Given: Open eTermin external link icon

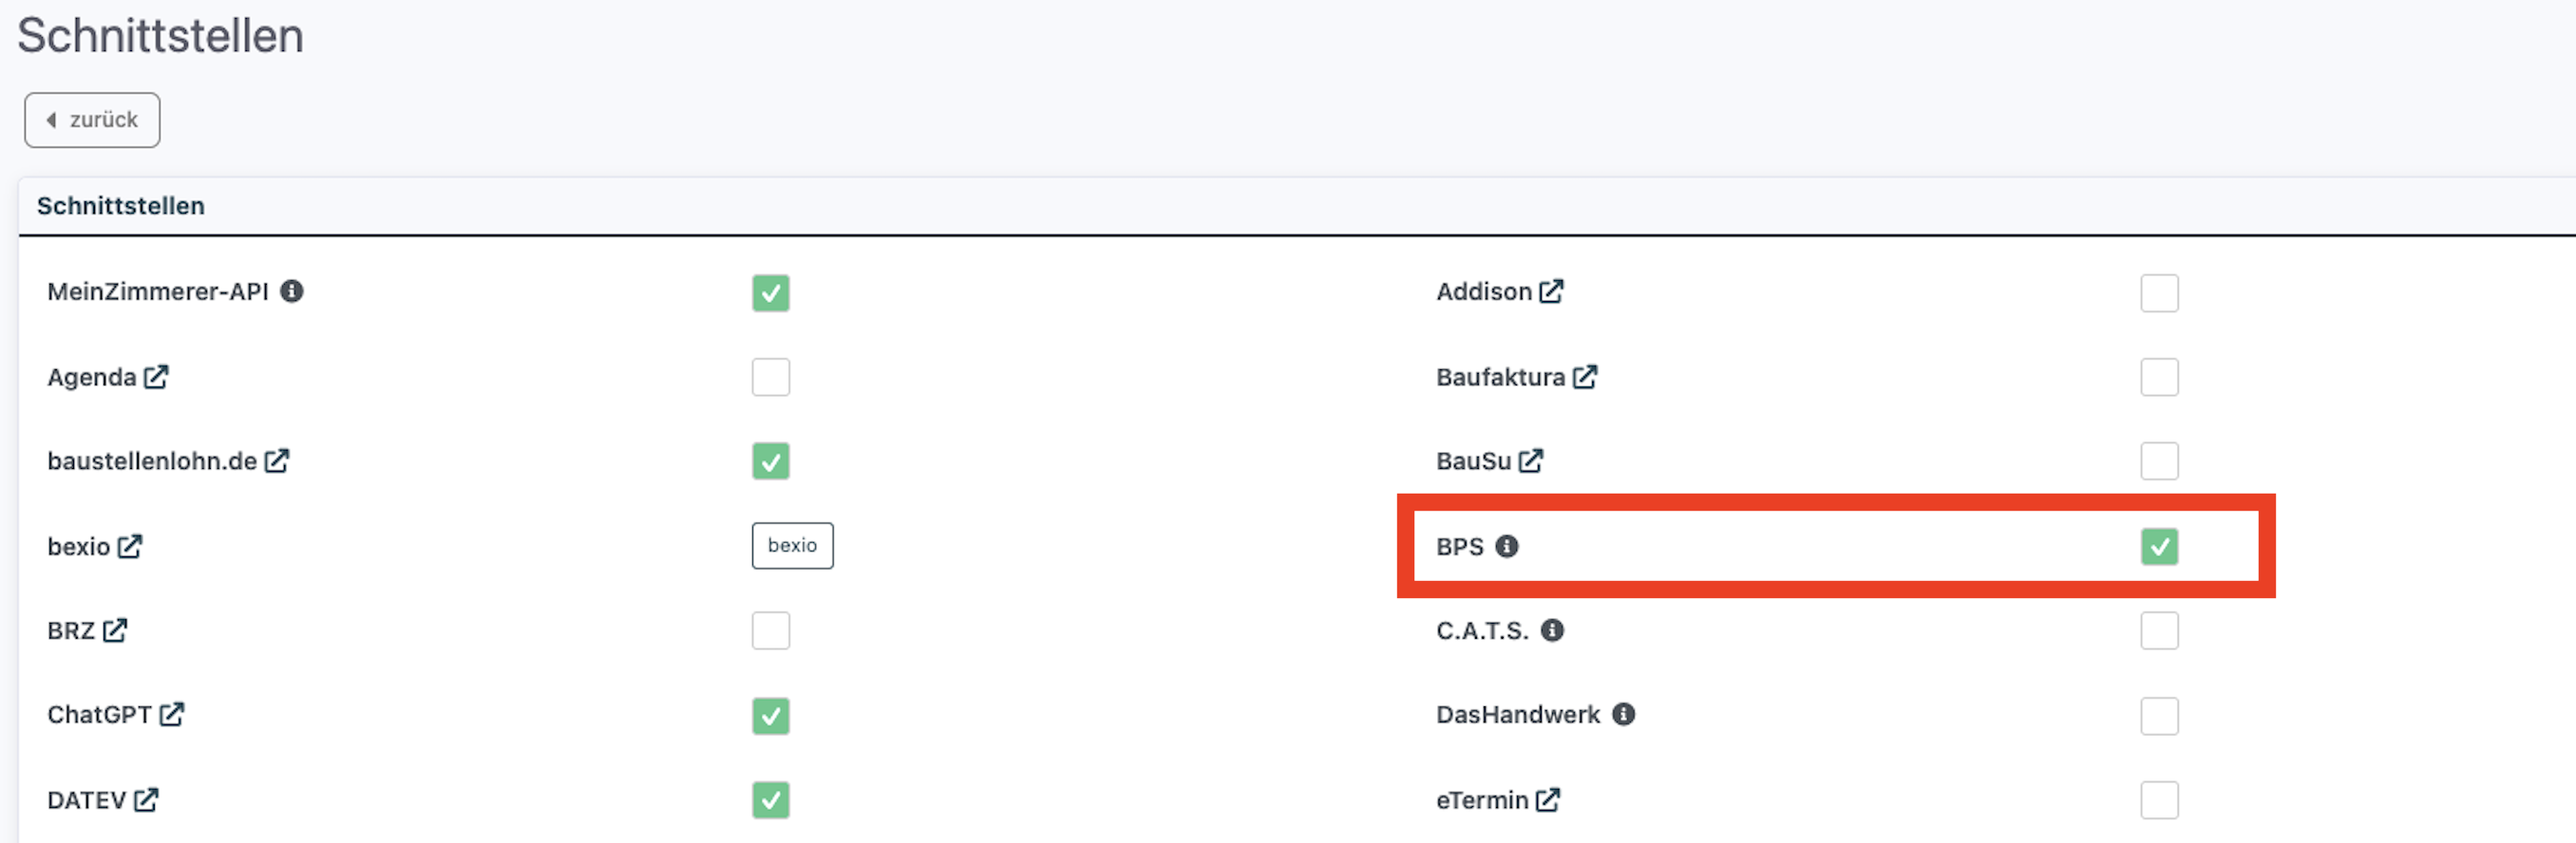Looking at the screenshot, I should (1548, 800).
